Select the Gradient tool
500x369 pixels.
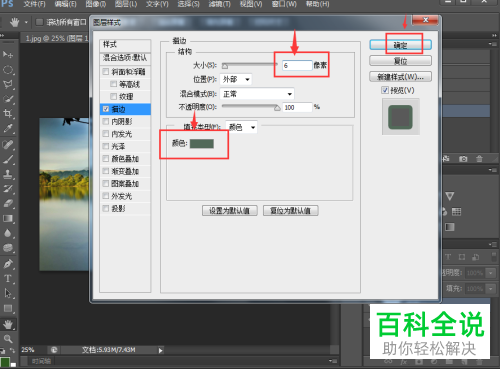8,218
